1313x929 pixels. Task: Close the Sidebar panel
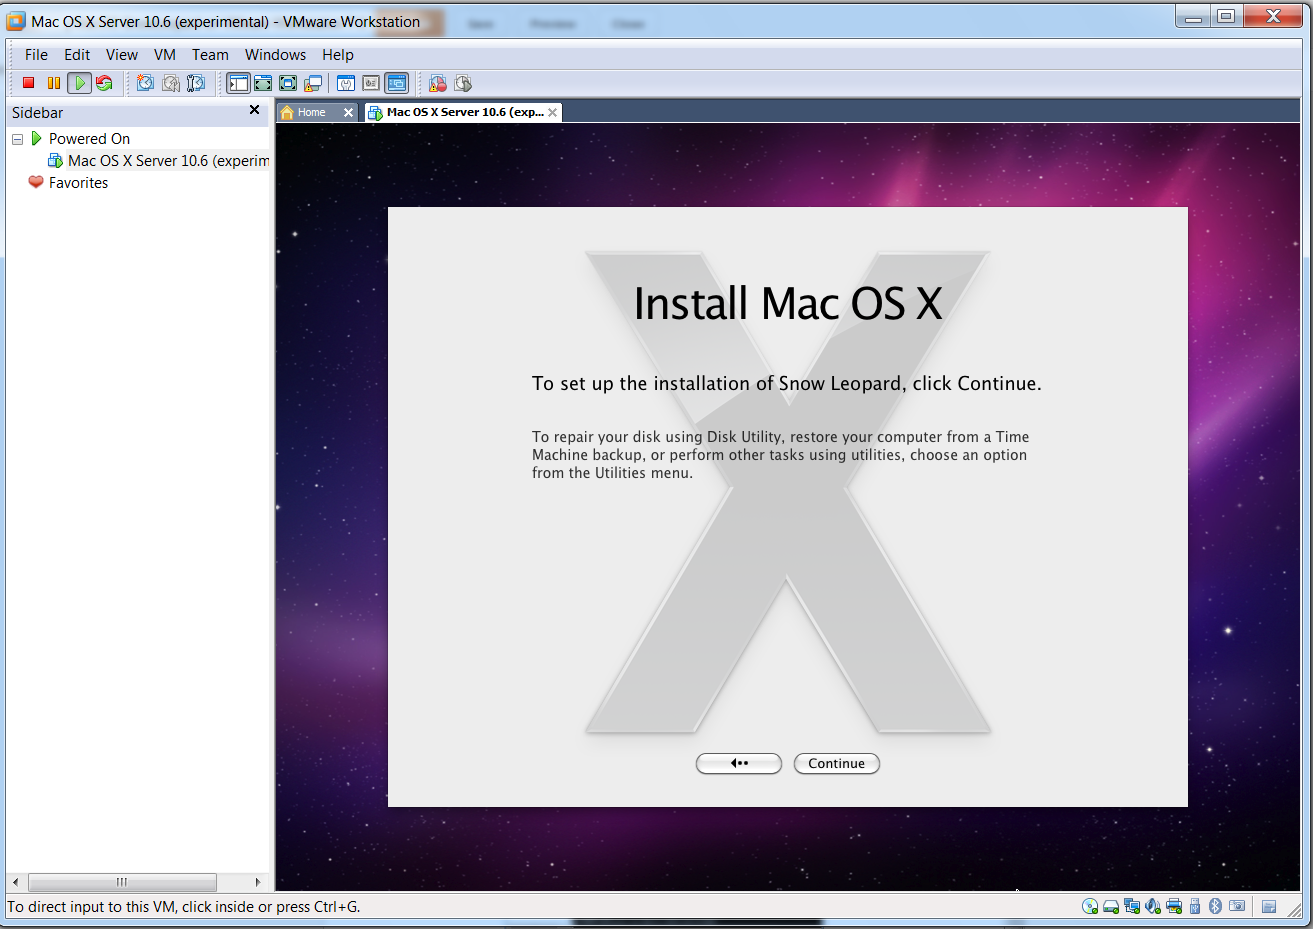click(x=254, y=110)
